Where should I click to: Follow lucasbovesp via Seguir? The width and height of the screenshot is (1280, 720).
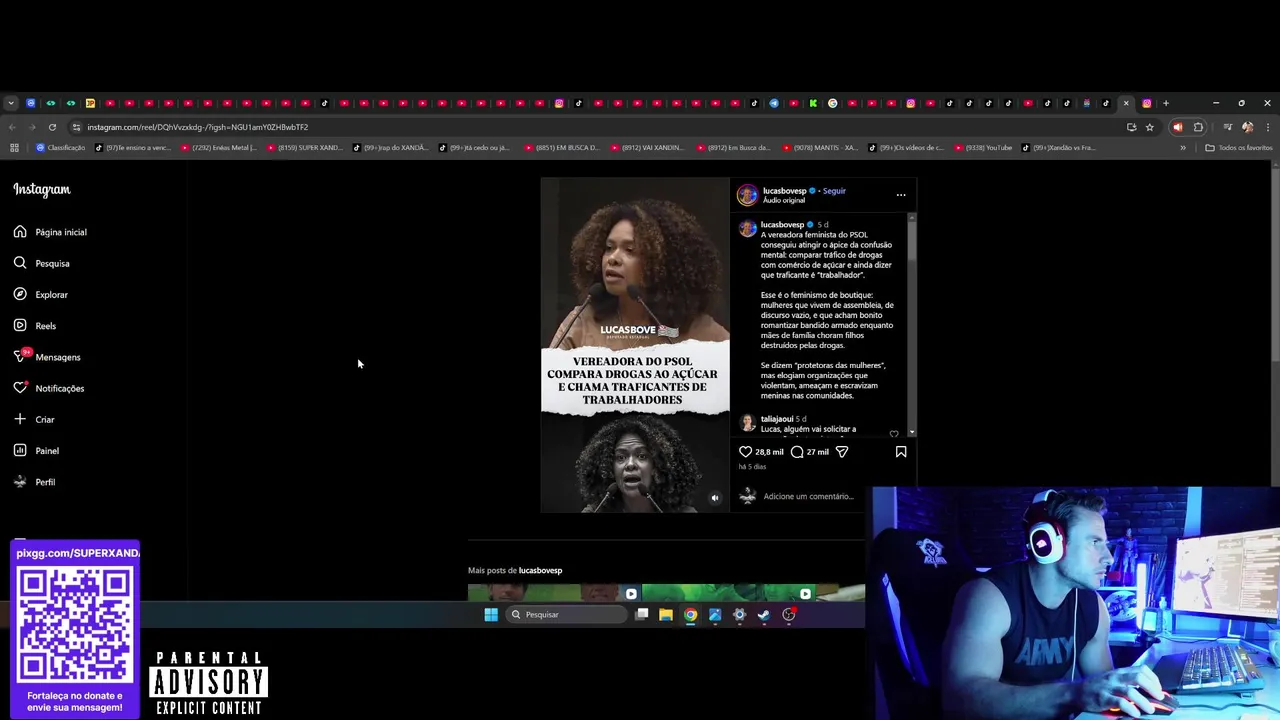[x=834, y=191]
